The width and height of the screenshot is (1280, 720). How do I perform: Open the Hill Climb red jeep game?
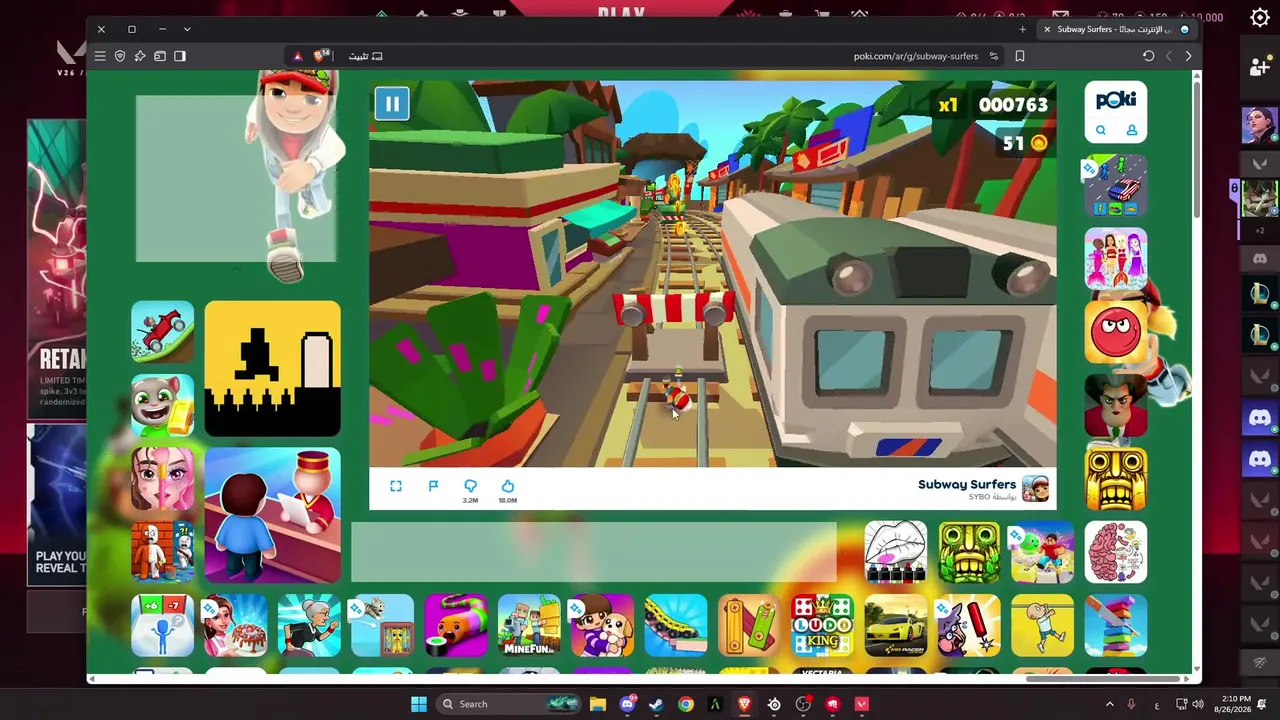[x=163, y=331]
